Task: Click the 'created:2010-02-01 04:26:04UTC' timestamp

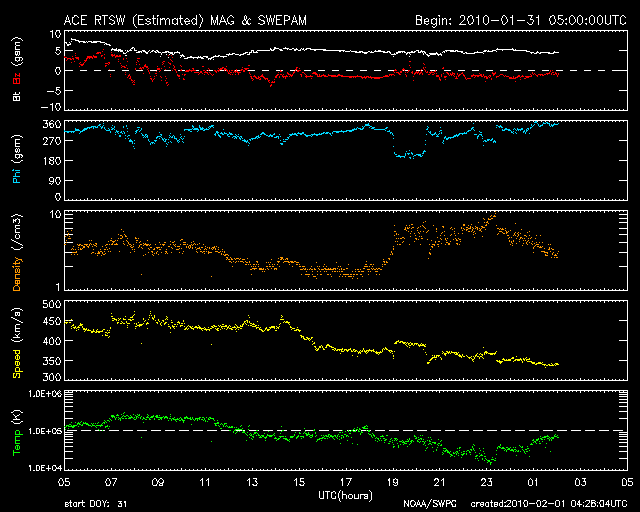Action: (x=549, y=504)
